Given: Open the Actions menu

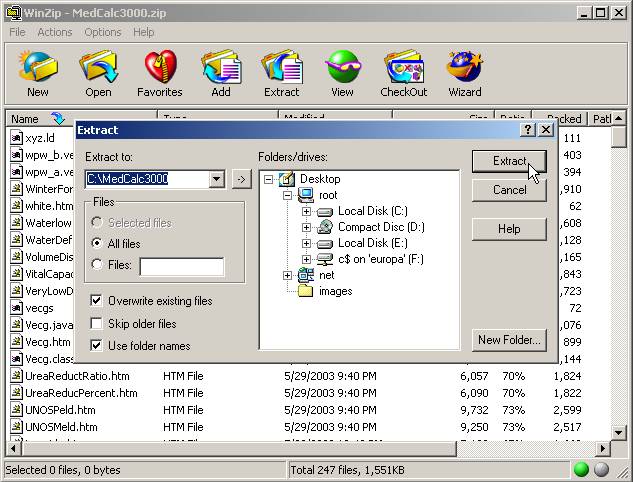Looking at the screenshot, I should point(55,32).
